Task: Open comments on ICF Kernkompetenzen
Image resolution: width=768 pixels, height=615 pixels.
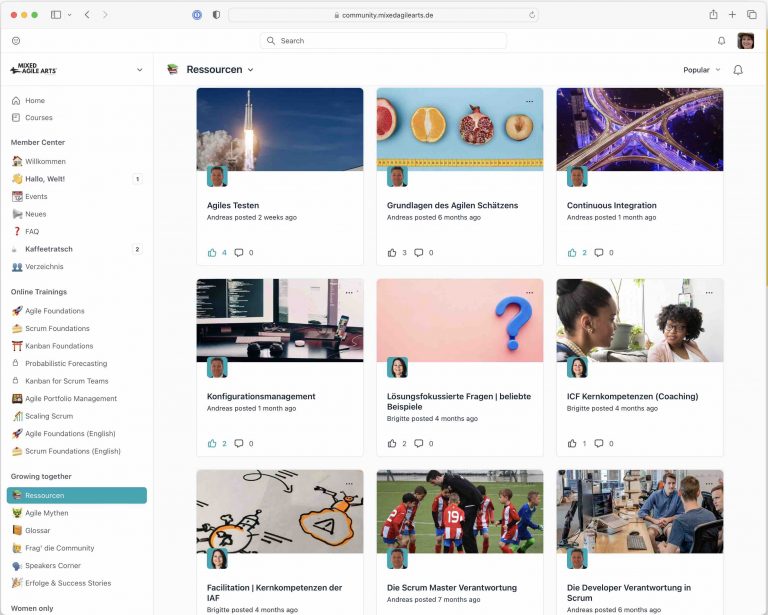Action: (x=599, y=444)
